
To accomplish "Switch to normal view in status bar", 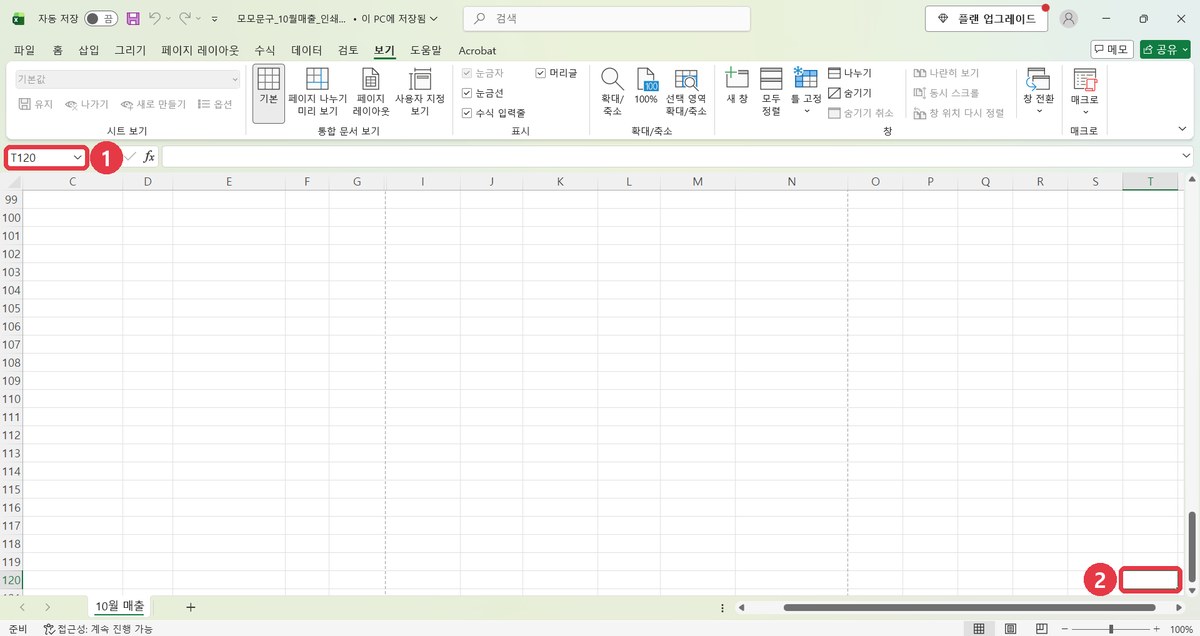I will [979, 628].
